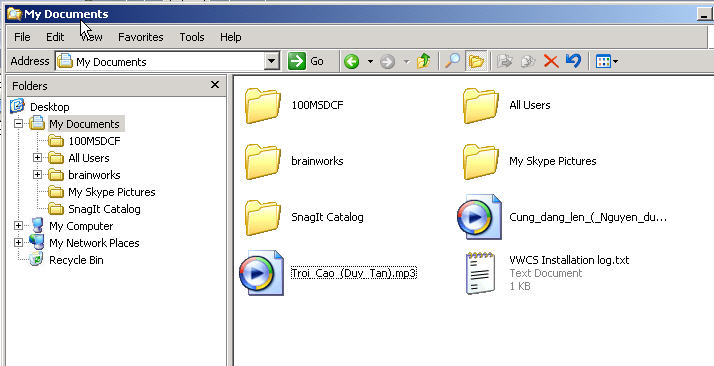Open the Forward button history dropdown arrow
Image resolution: width=714 pixels, height=366 pixels.
coord(406,61)
